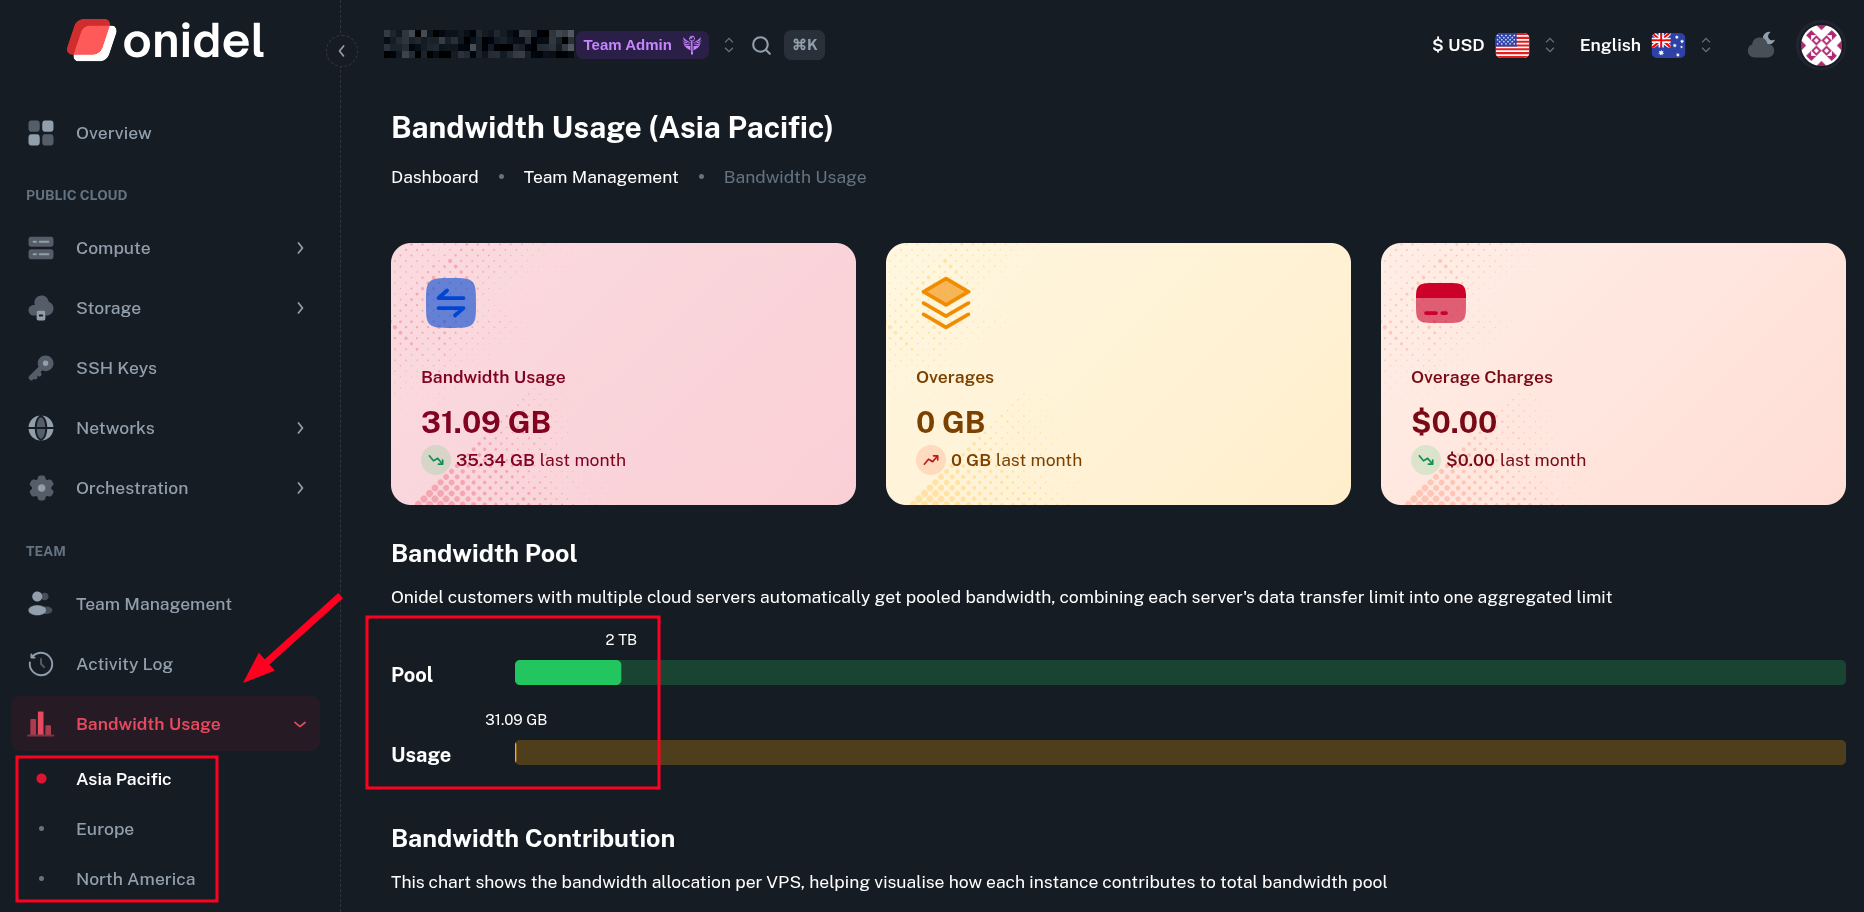Open Activity Log clock icon
1864x912 pixels.
coord(41,664)
